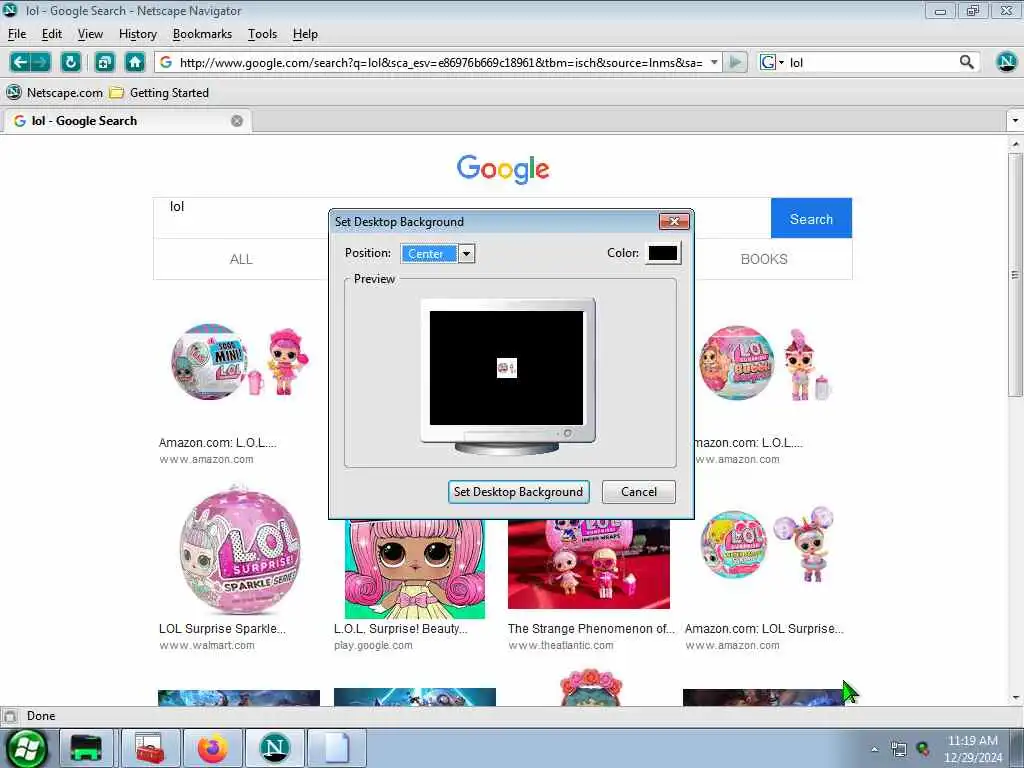Open the blank document taskbar icon
Image resolution: width=1024 pixels, height=768 pixels.
336,748
